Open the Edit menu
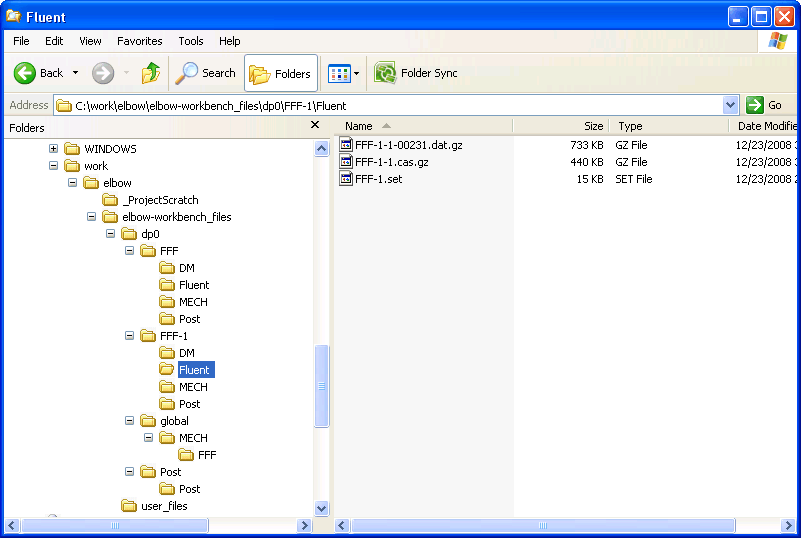This screenshot has width=801, height=538. click(x=54, y=41)
